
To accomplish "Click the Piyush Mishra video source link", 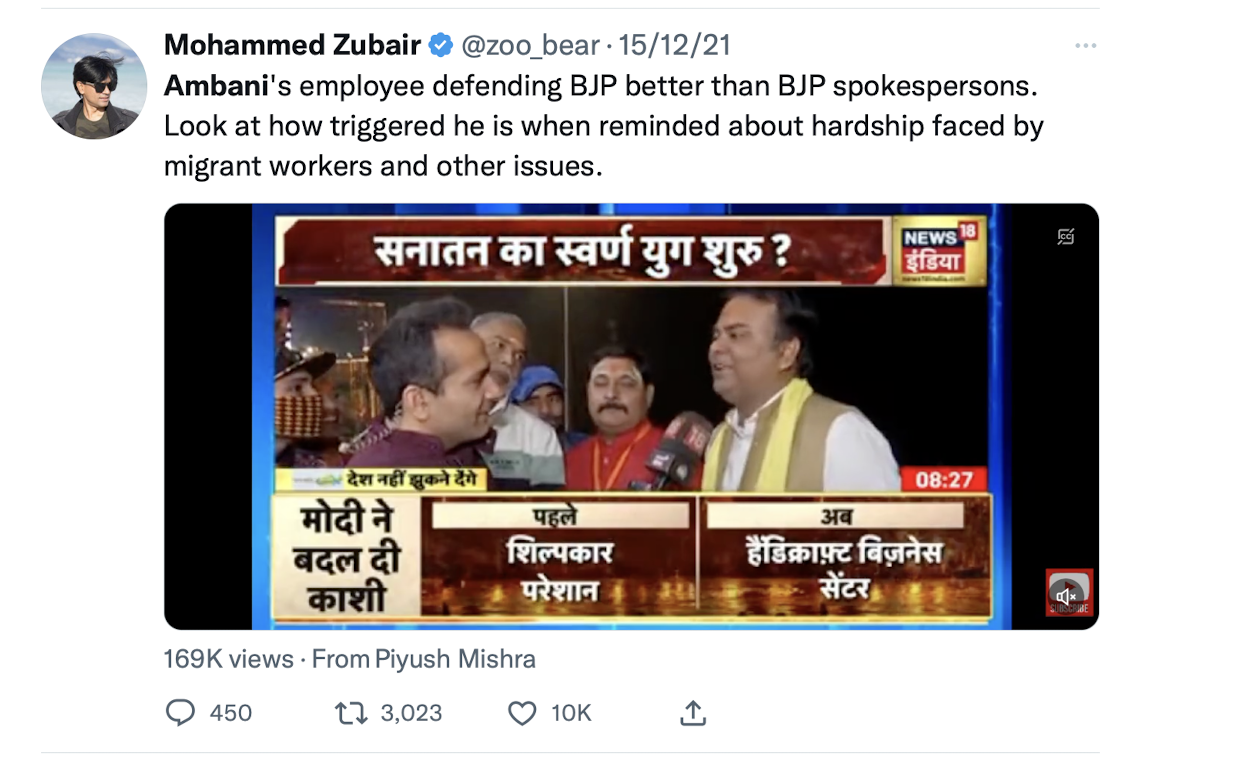I will tap(455, 659).
